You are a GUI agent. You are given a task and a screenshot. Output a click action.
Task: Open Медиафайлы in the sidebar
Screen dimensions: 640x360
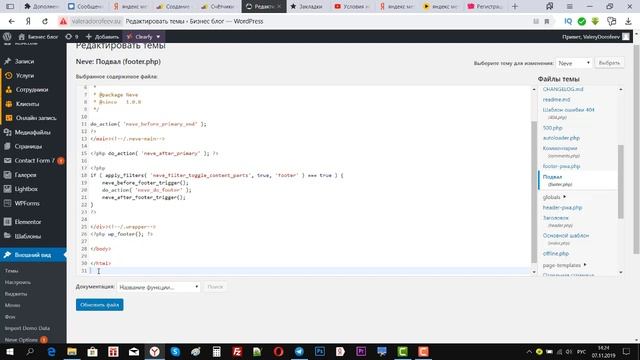pyautogui.click(x=32, y=132)
